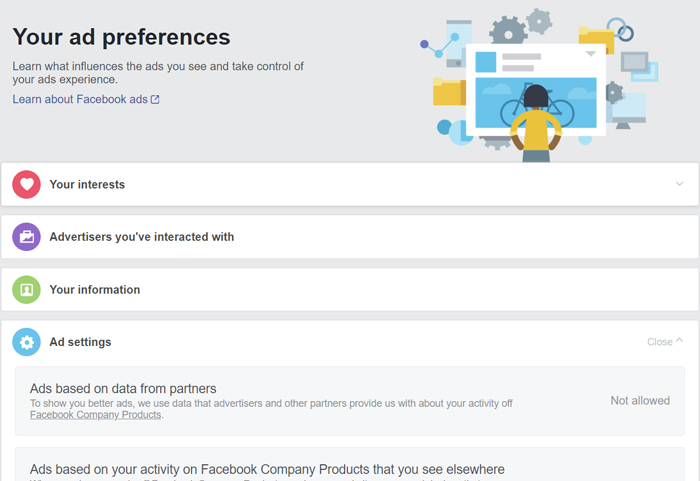700x481 pixels.
Task: Click the Close text in Ad settings
Action: point(659,342)
